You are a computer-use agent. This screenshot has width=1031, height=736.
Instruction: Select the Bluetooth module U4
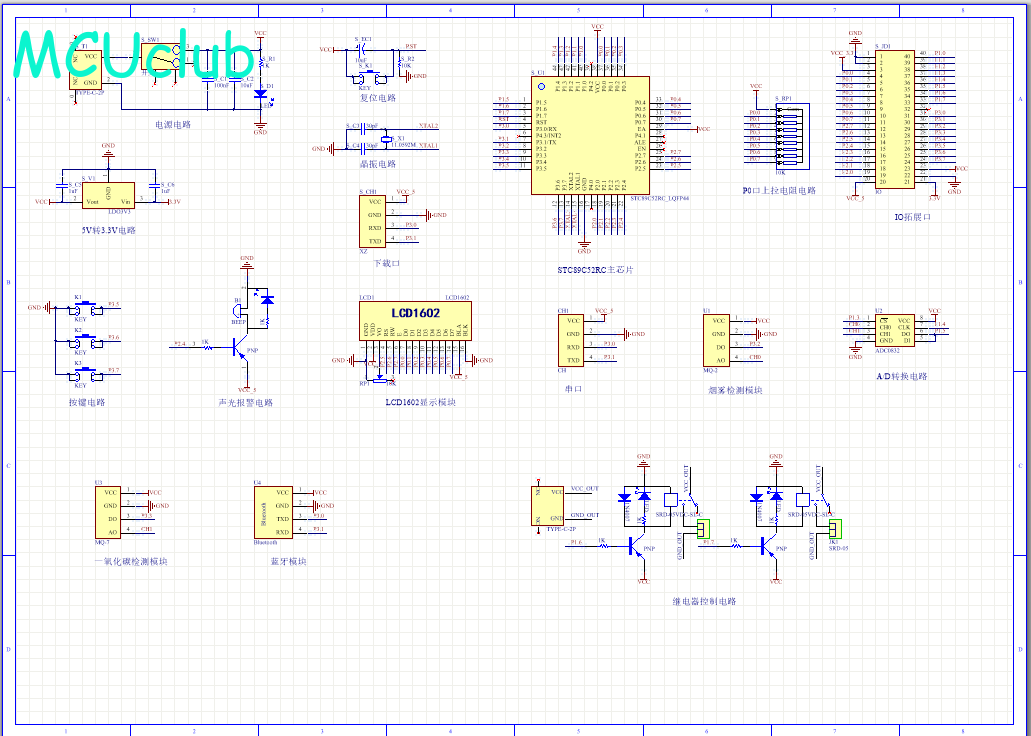tap(272, 512)
